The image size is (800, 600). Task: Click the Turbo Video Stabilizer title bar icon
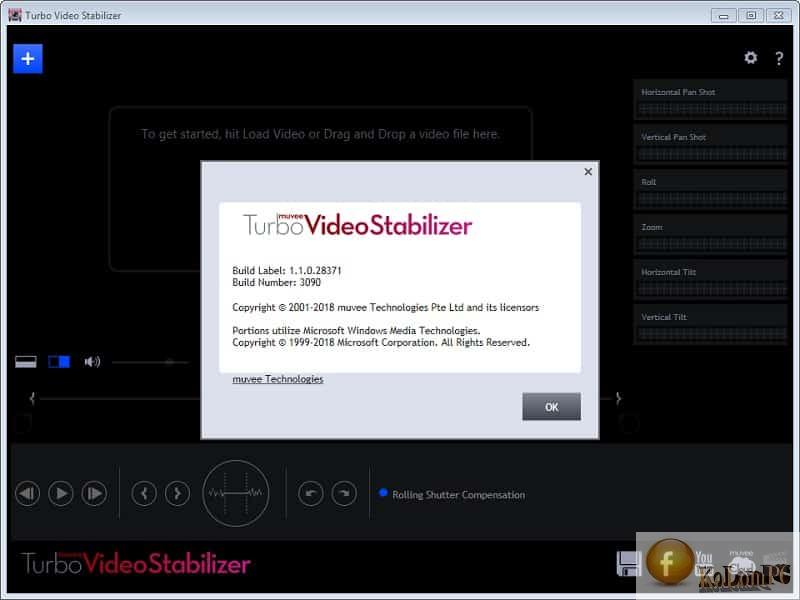point(15,15)
